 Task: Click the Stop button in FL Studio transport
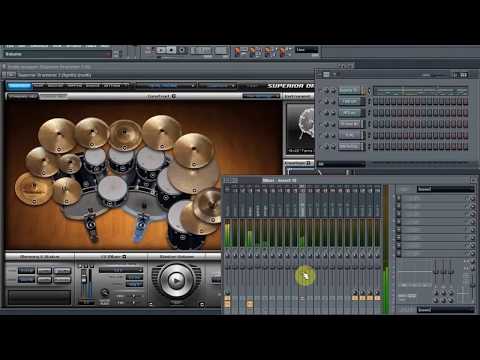[171, 50]
